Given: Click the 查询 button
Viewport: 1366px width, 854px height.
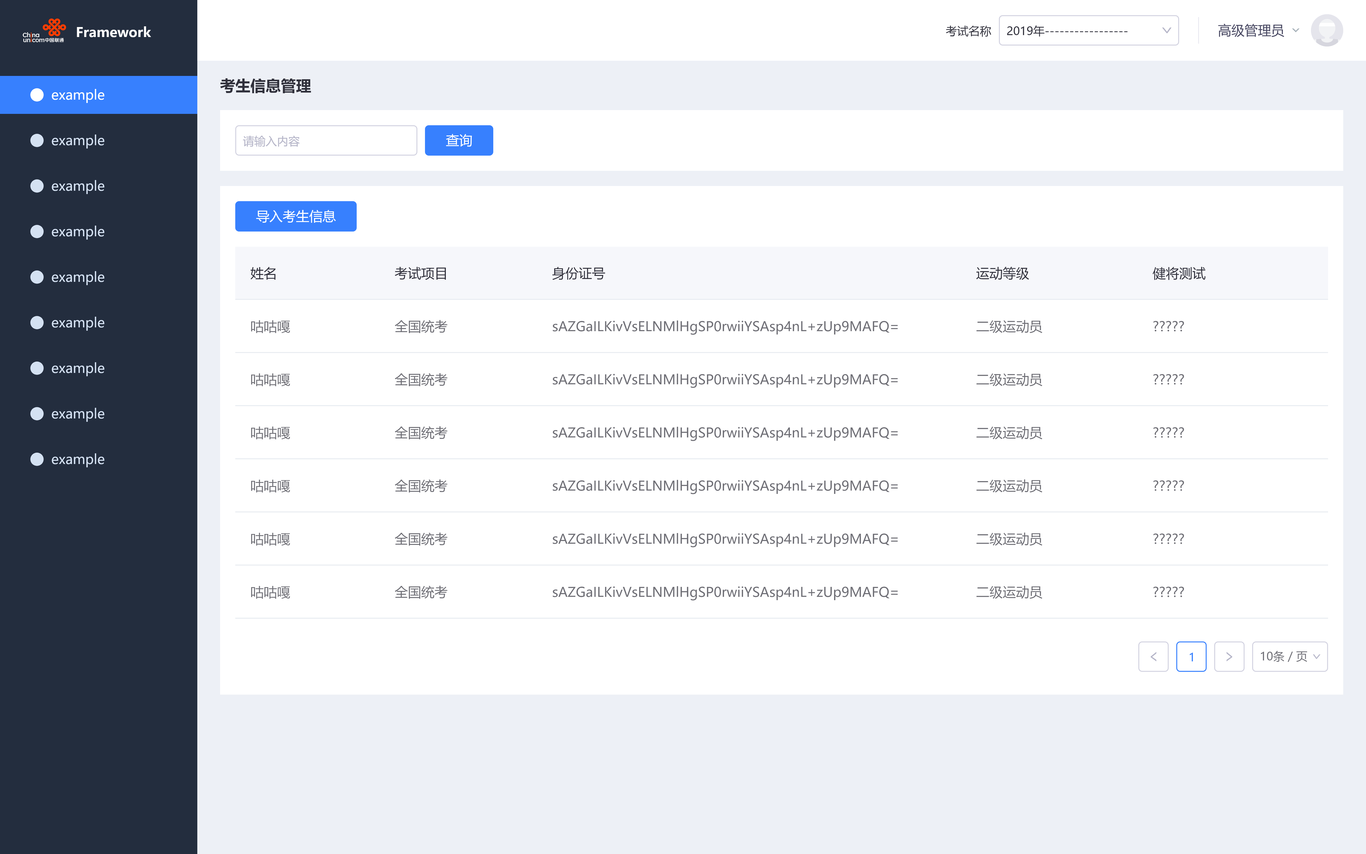Looking at the screenshot, I should coord(459,141).
